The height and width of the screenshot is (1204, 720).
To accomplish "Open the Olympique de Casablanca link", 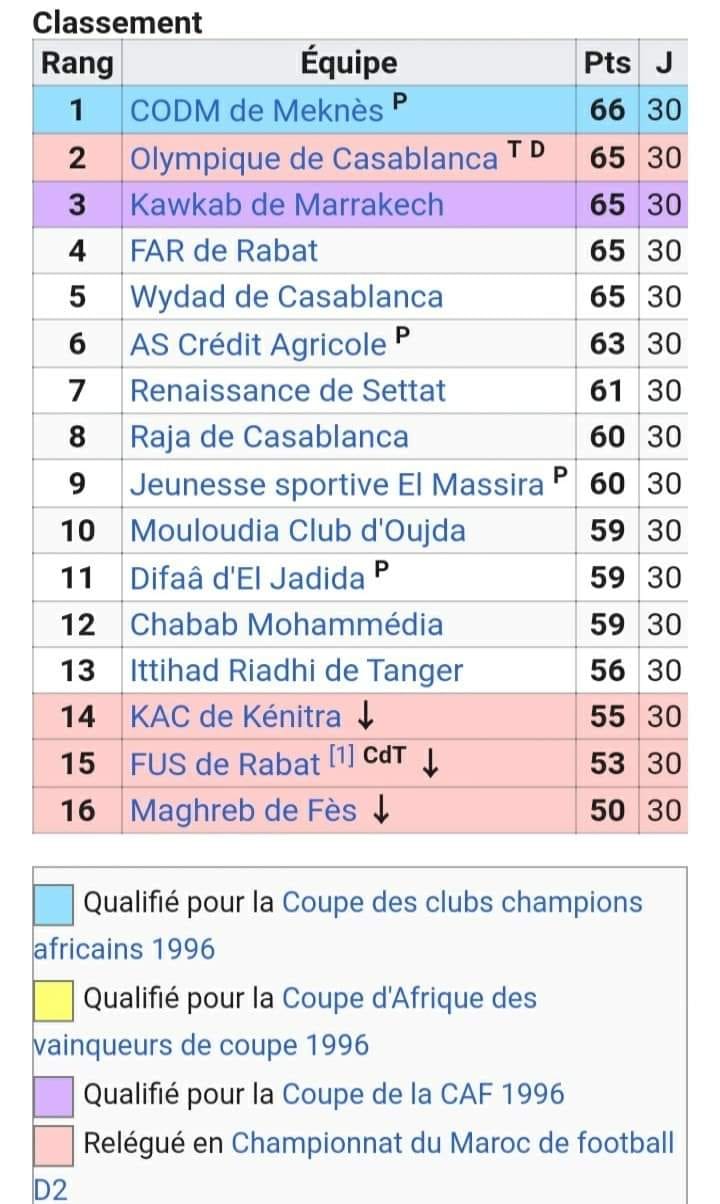I will [314, 158].
